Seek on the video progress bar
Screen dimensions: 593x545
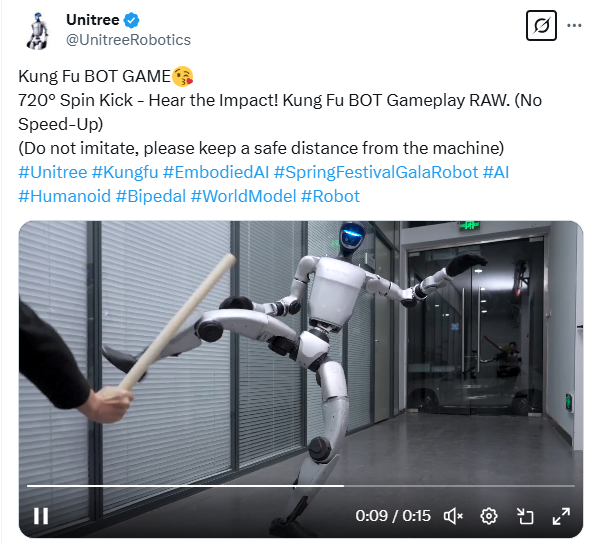(x=301, y=485)
